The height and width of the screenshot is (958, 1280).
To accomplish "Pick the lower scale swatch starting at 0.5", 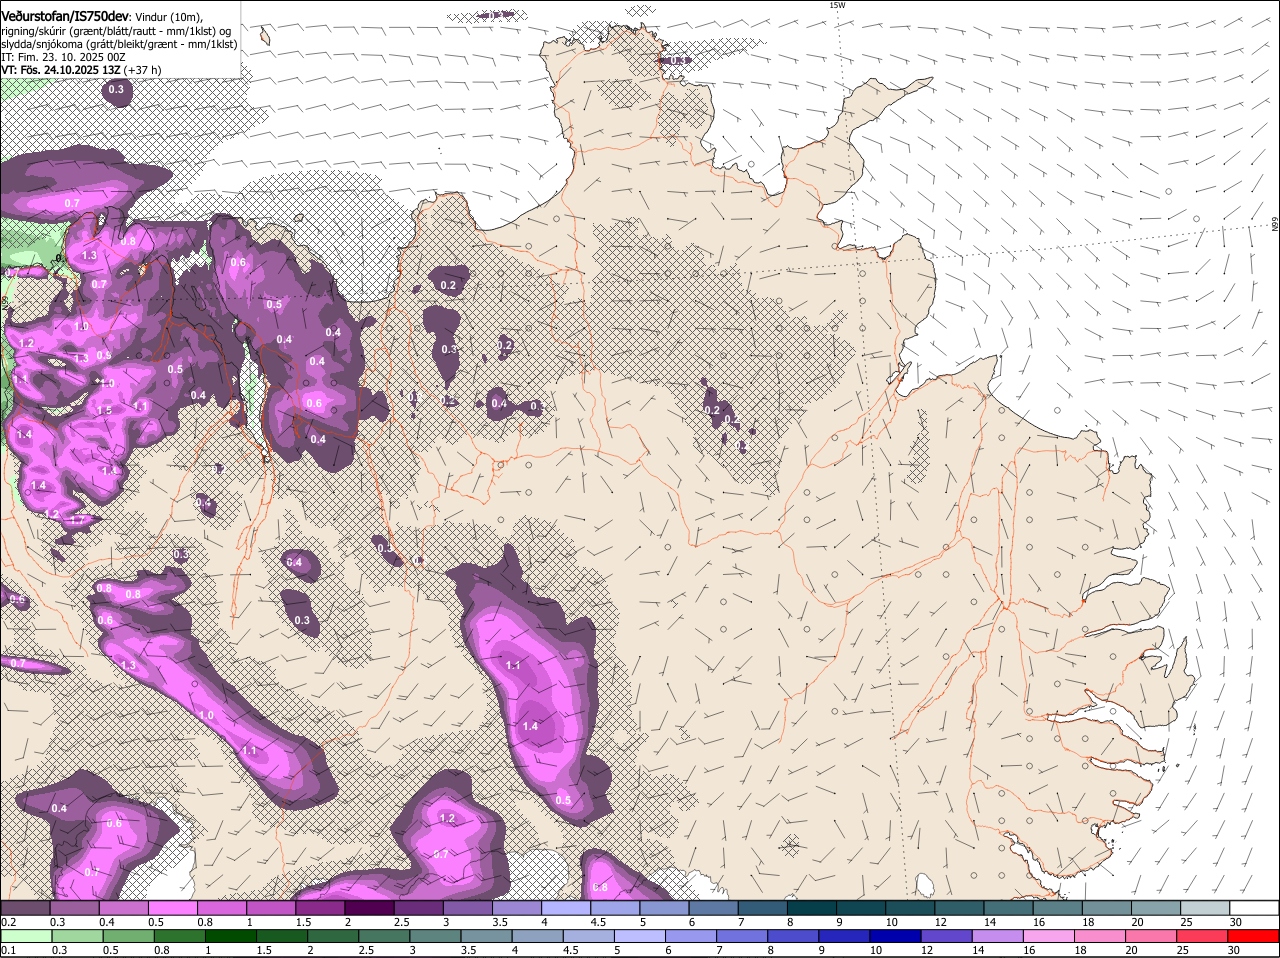I will tap(128, 937).
